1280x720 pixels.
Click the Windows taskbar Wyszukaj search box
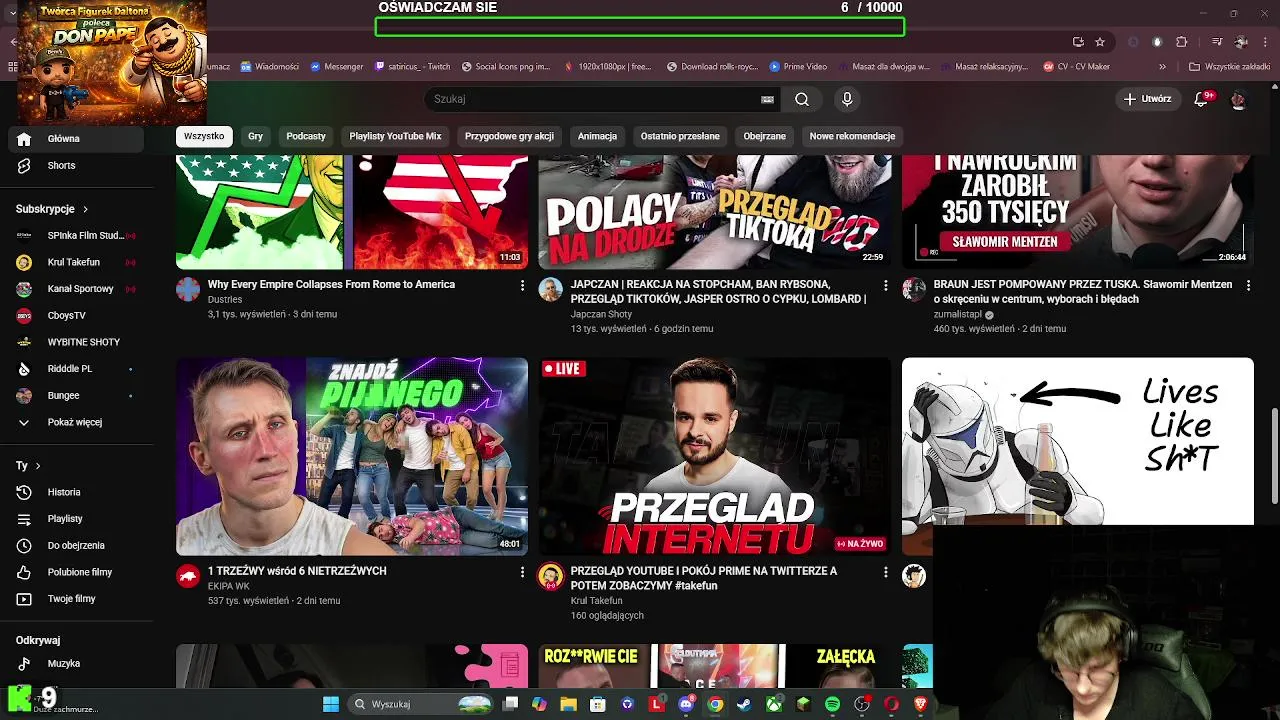(x=422, y=704)
